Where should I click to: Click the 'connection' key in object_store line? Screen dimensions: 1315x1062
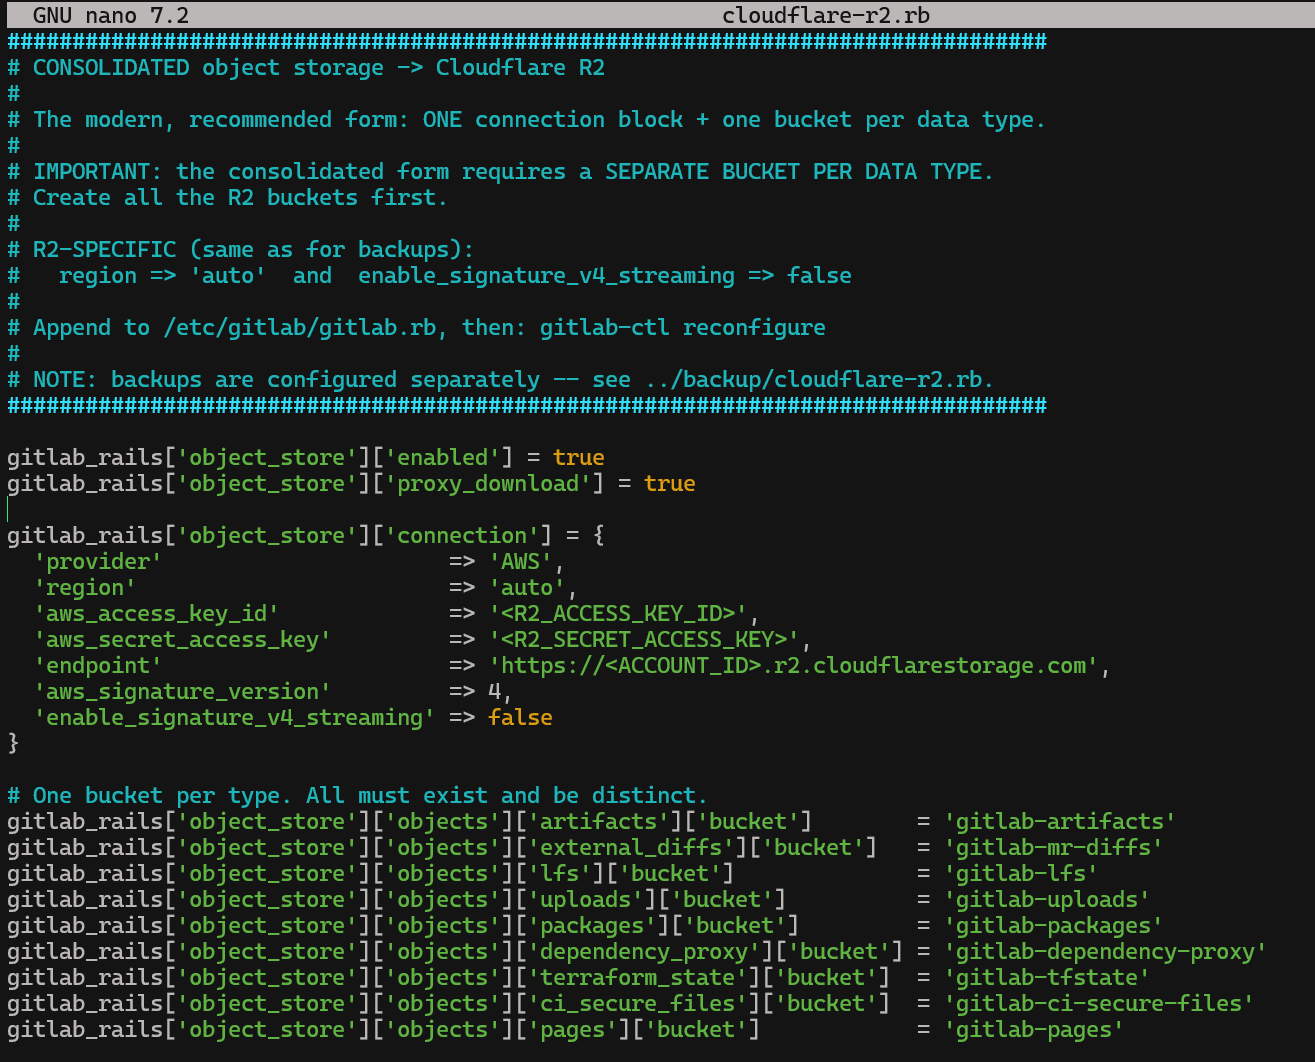point(462,536)
